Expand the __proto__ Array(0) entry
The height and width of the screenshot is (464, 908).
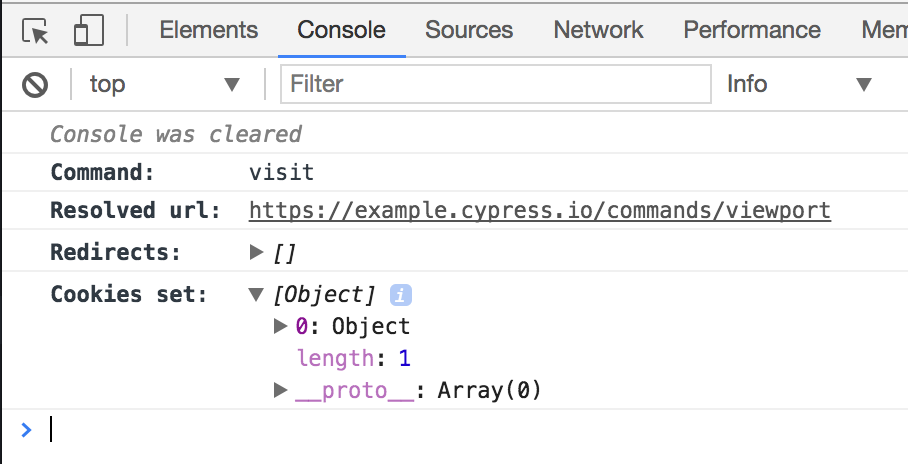(281, 390)
